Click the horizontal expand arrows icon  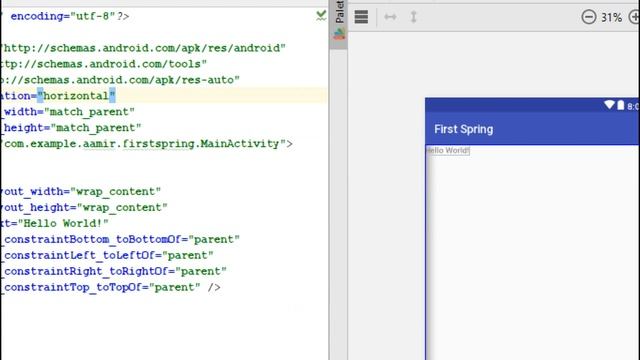pos(390,17)
